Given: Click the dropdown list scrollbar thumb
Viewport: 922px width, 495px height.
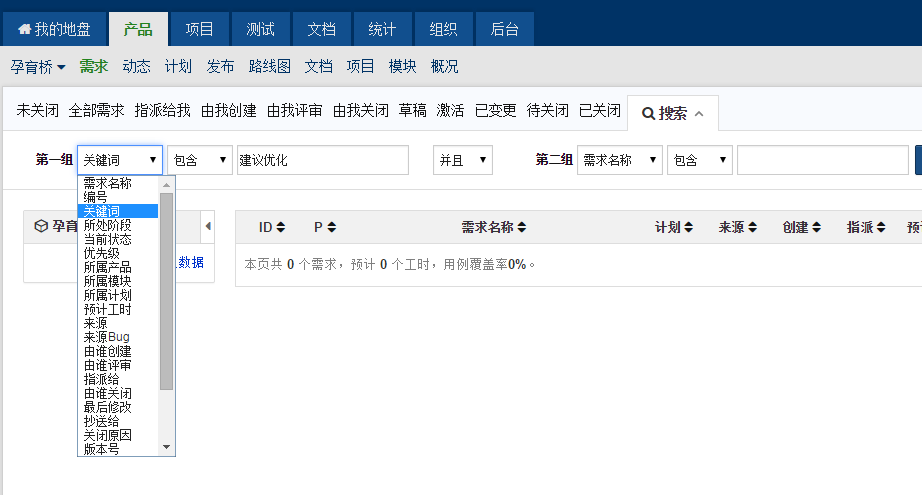Looking at the screenshot, I should pyautogui.click(x=166, y=292).
